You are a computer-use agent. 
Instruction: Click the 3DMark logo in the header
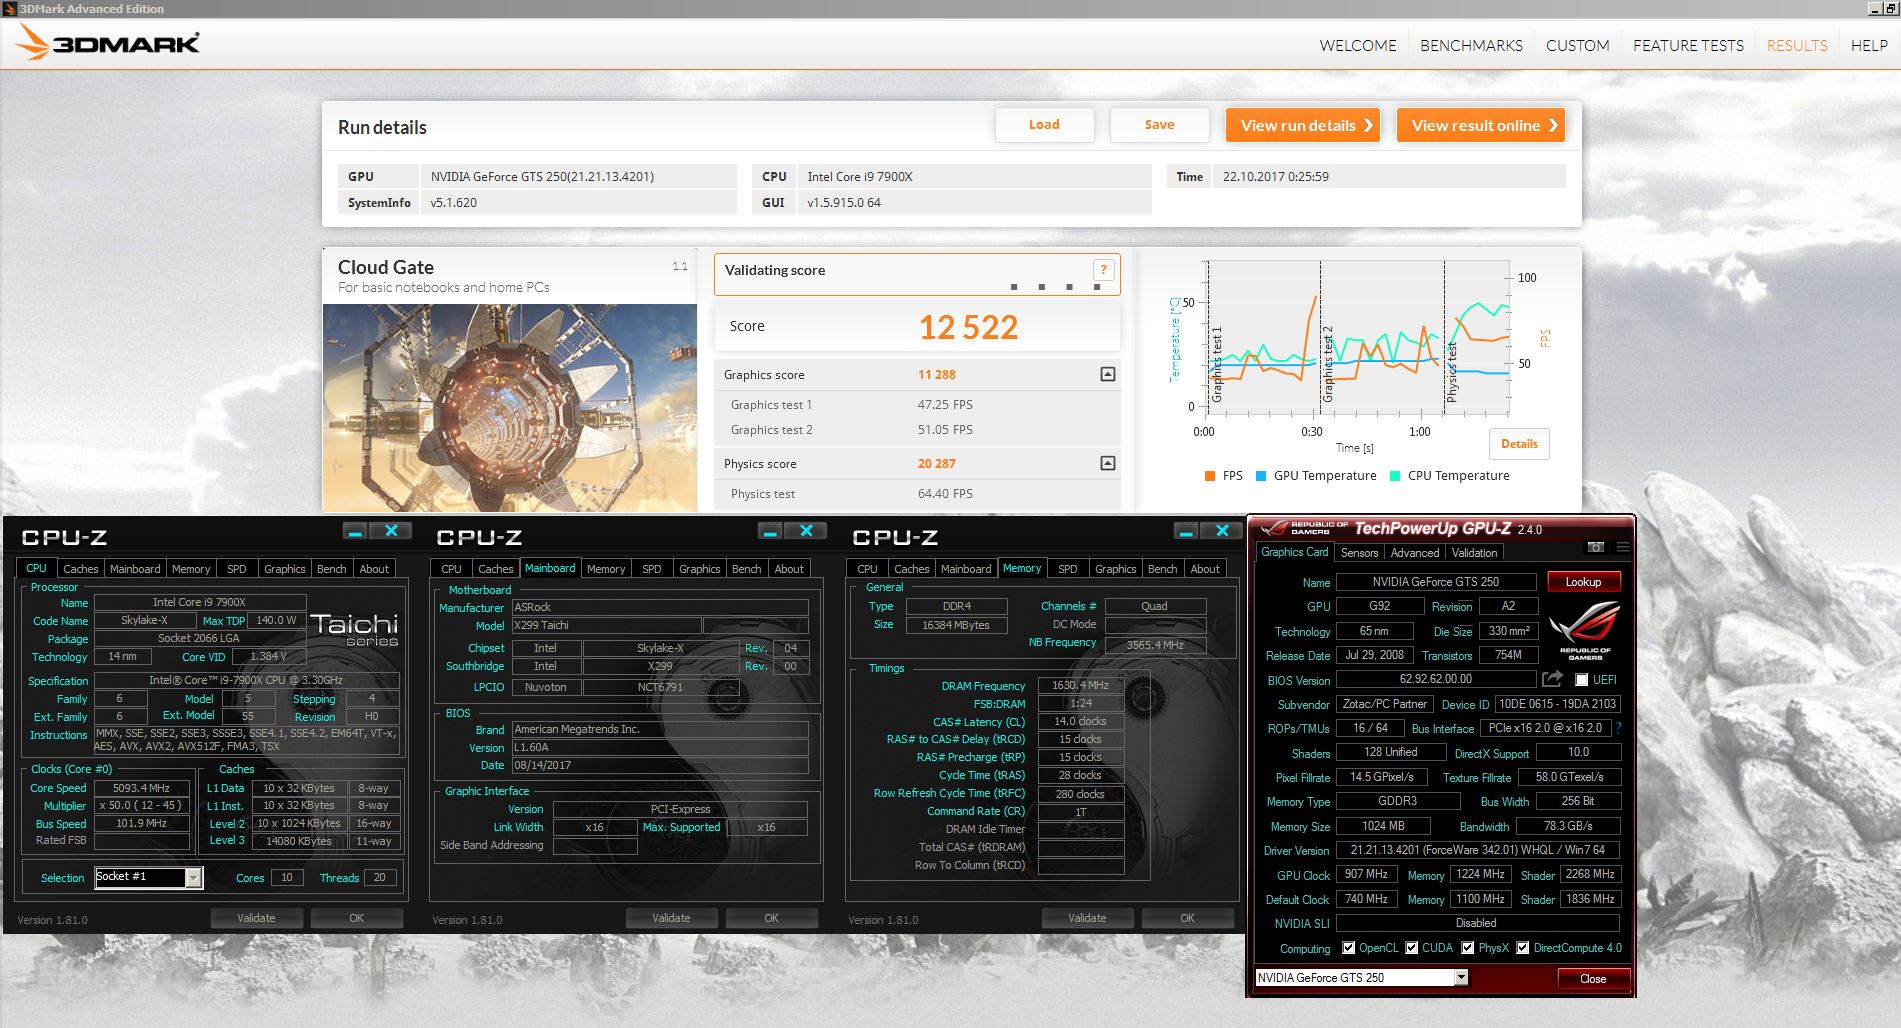pos(108,43)
